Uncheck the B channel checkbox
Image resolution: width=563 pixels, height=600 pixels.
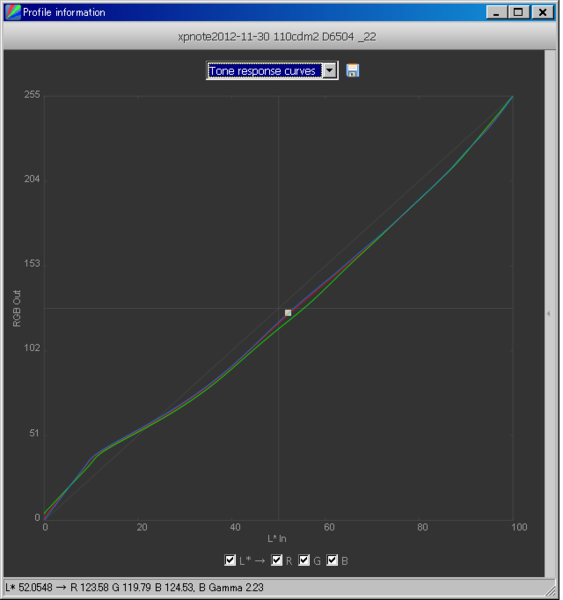click(333, 562)
